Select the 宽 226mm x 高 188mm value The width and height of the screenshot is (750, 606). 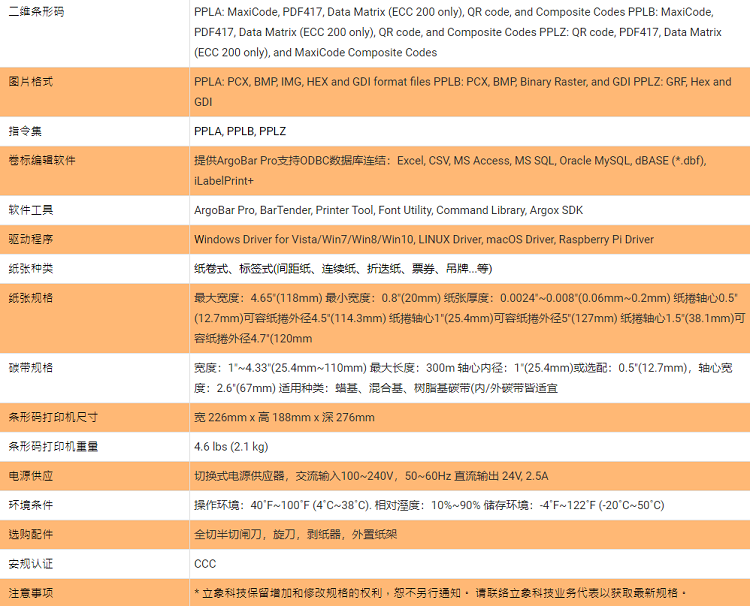click(x=284, y=417)
